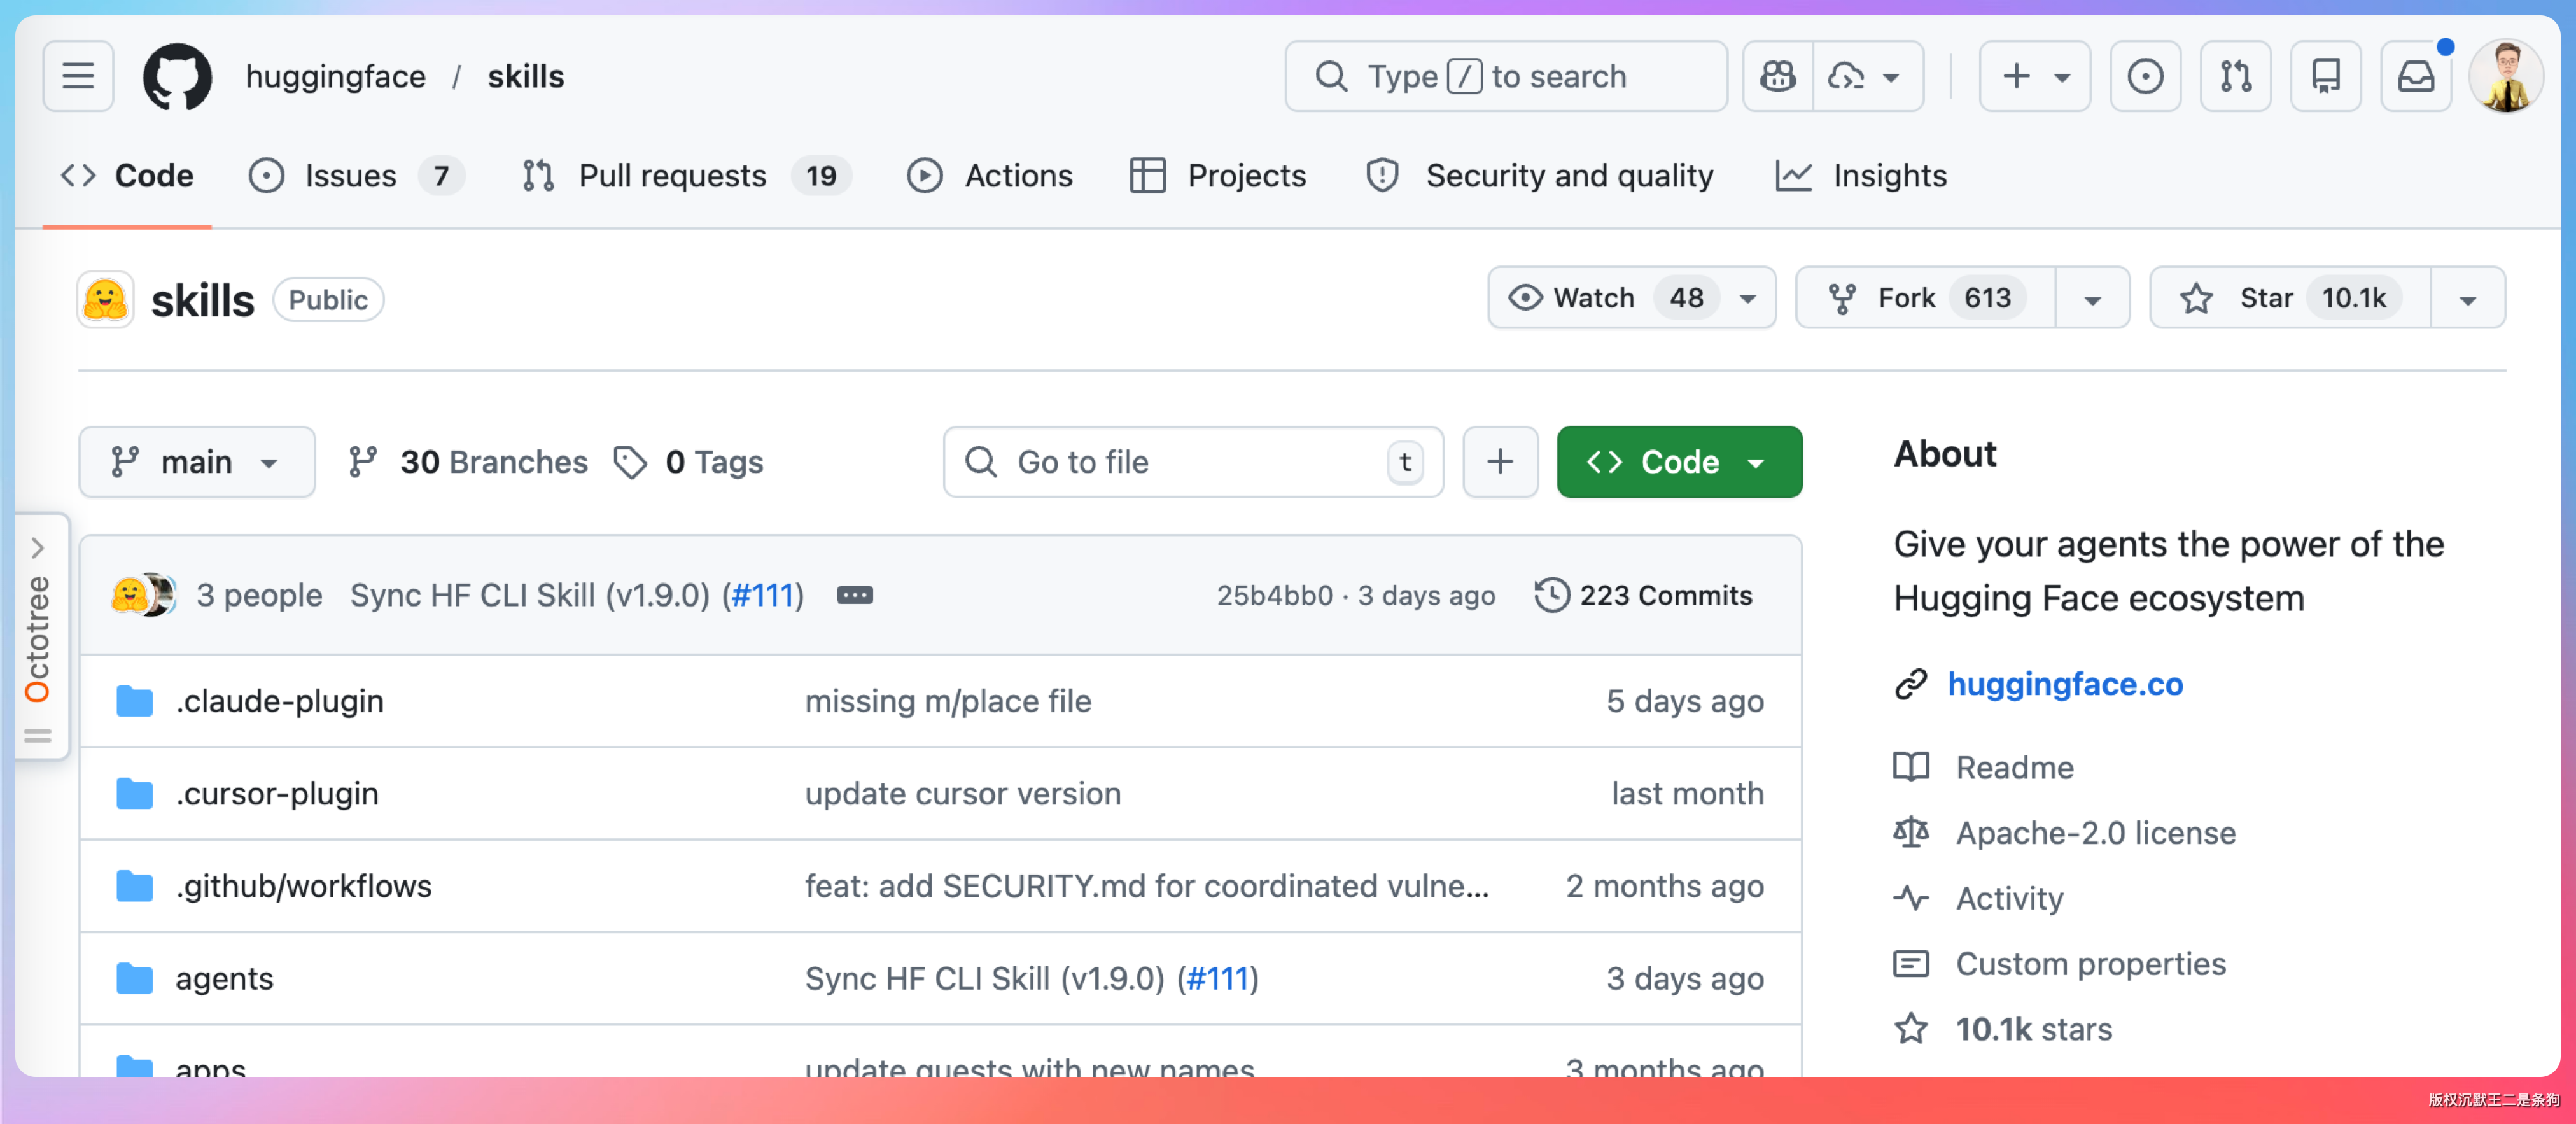
Task: Open Copilot chat icon
Action: click(x=1778, y=76)
